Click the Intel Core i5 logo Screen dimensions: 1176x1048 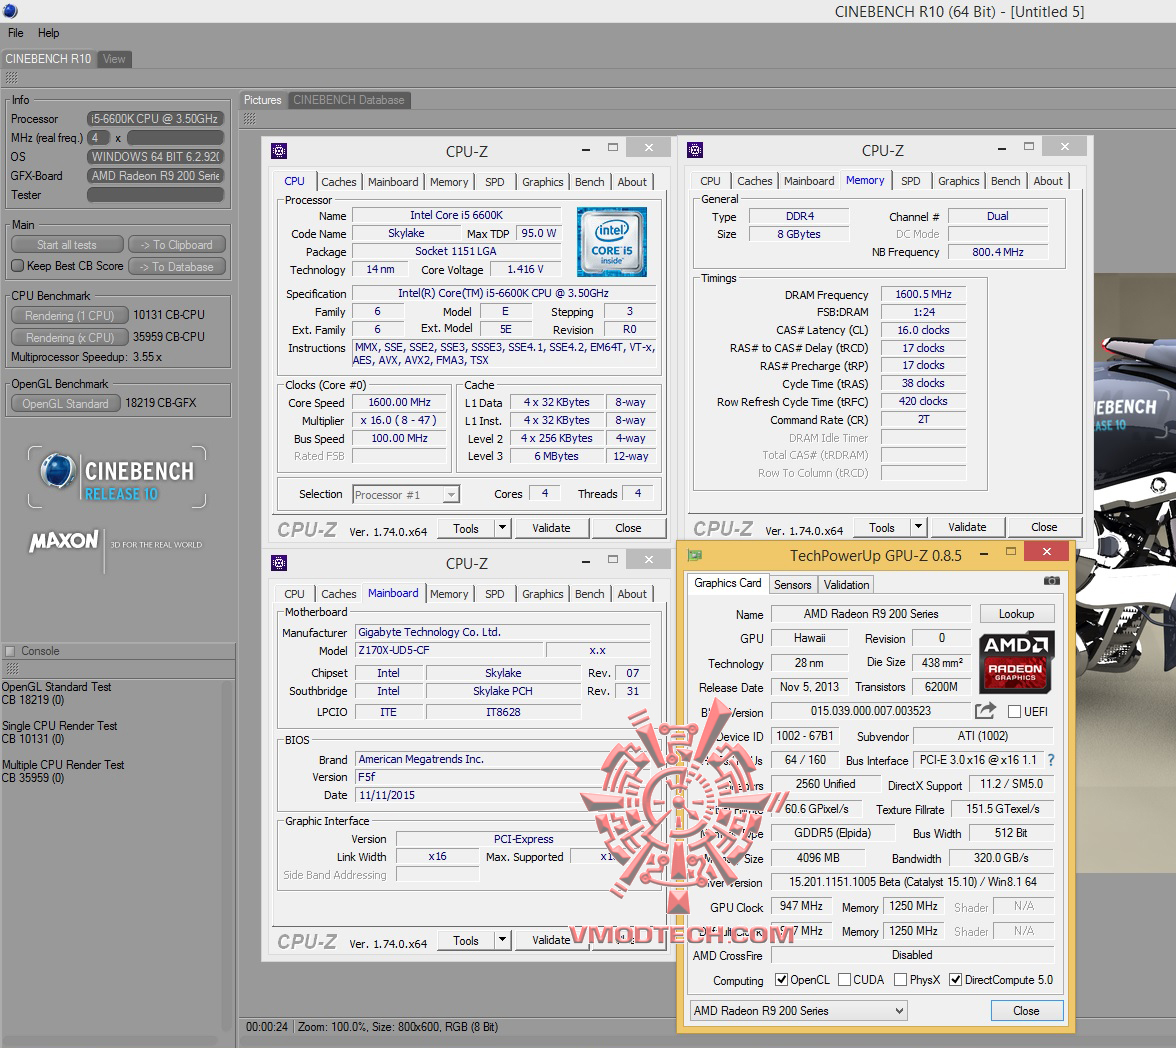point(611,242)
